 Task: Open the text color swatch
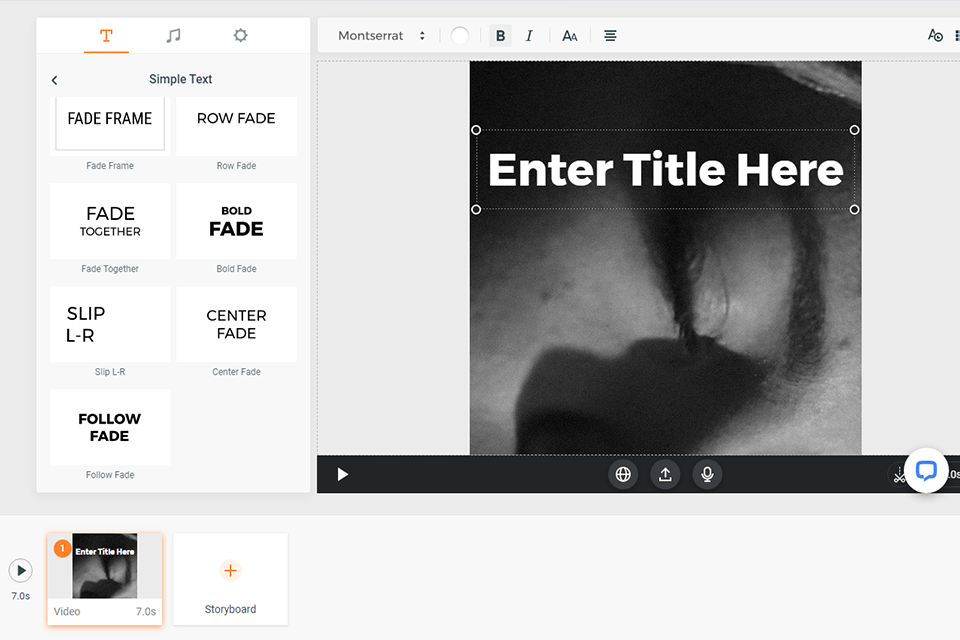coord(460,35)
